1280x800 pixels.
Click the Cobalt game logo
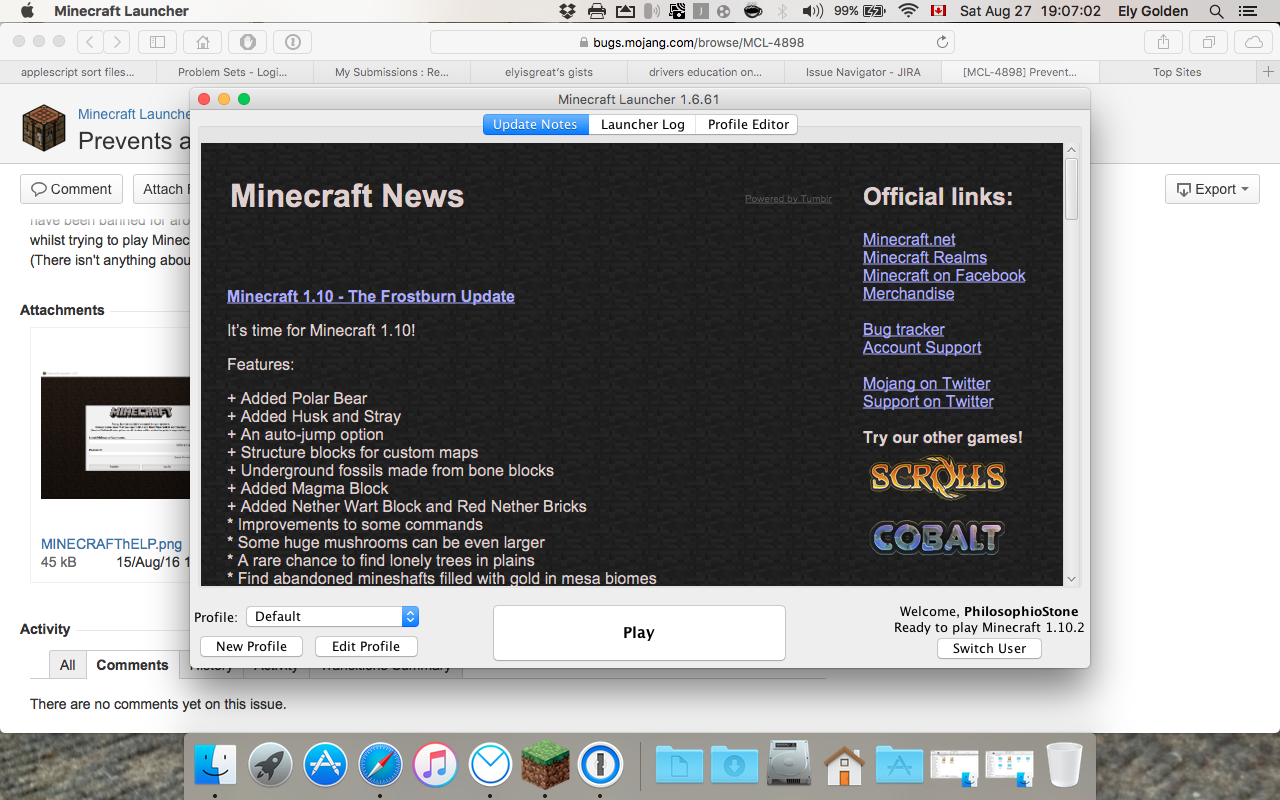coord(937,538)
